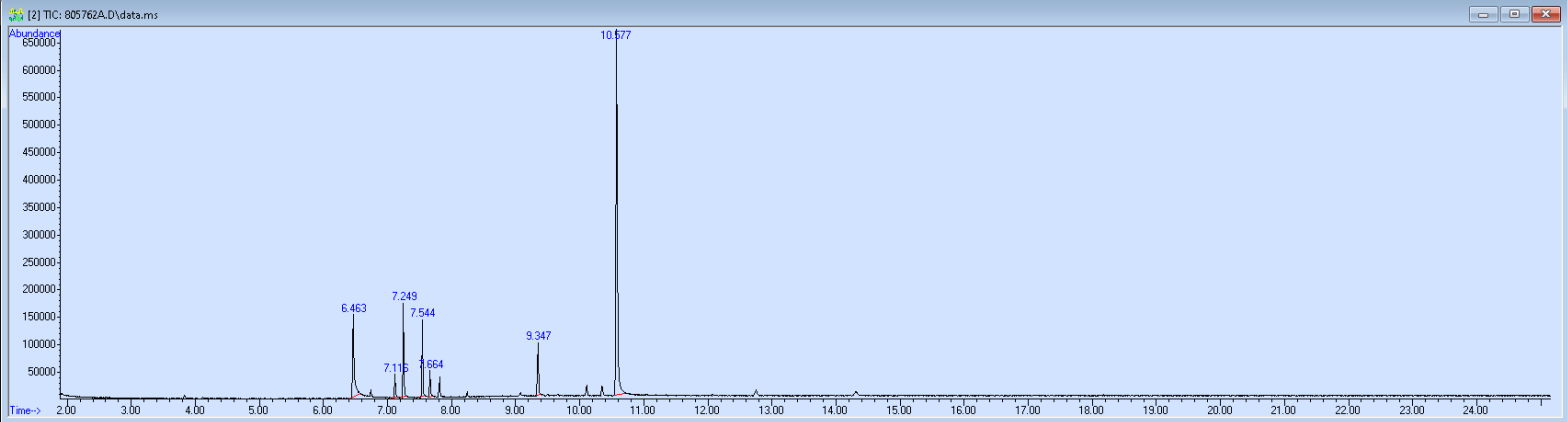Click the 13.00 time axis value
Screen dimensions: 1567x422
pyautogui.click(x=771, y=410)
